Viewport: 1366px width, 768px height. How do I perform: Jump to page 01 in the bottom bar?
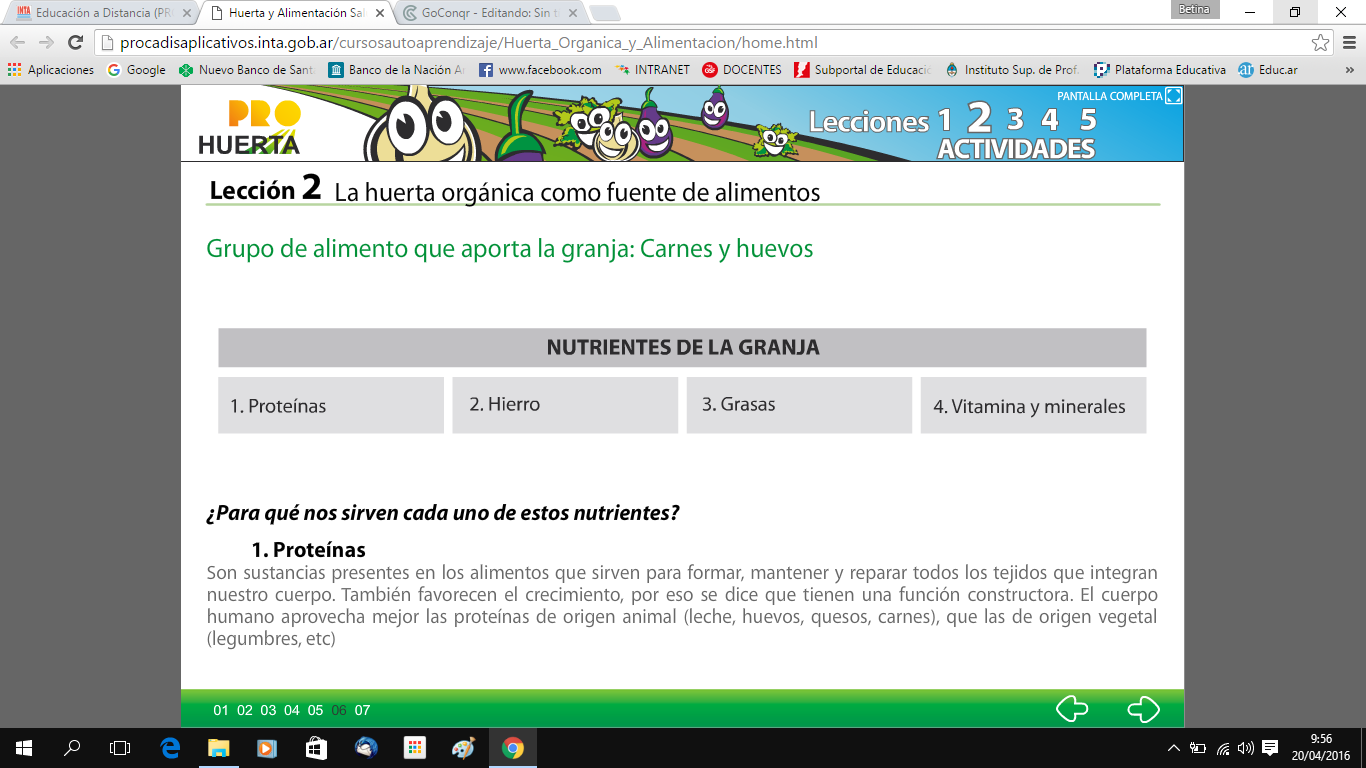point(221,711)
